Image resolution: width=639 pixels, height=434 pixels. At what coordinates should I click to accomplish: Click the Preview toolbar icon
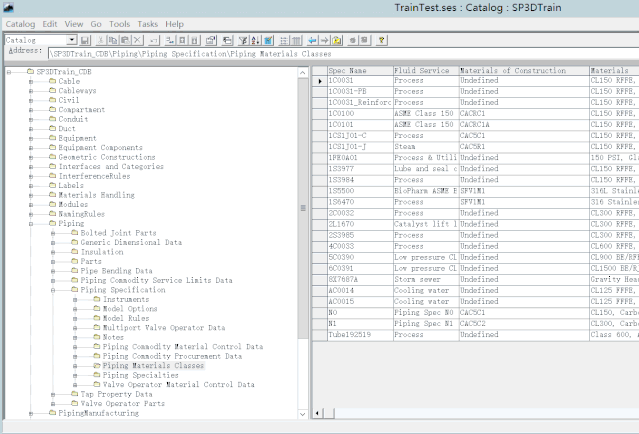(227, 40)
